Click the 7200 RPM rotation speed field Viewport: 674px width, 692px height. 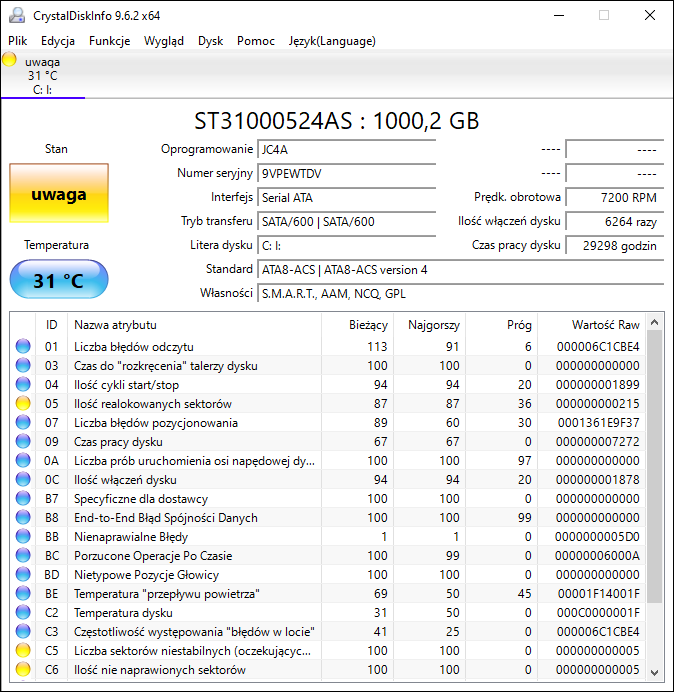[x=614, y=197]
